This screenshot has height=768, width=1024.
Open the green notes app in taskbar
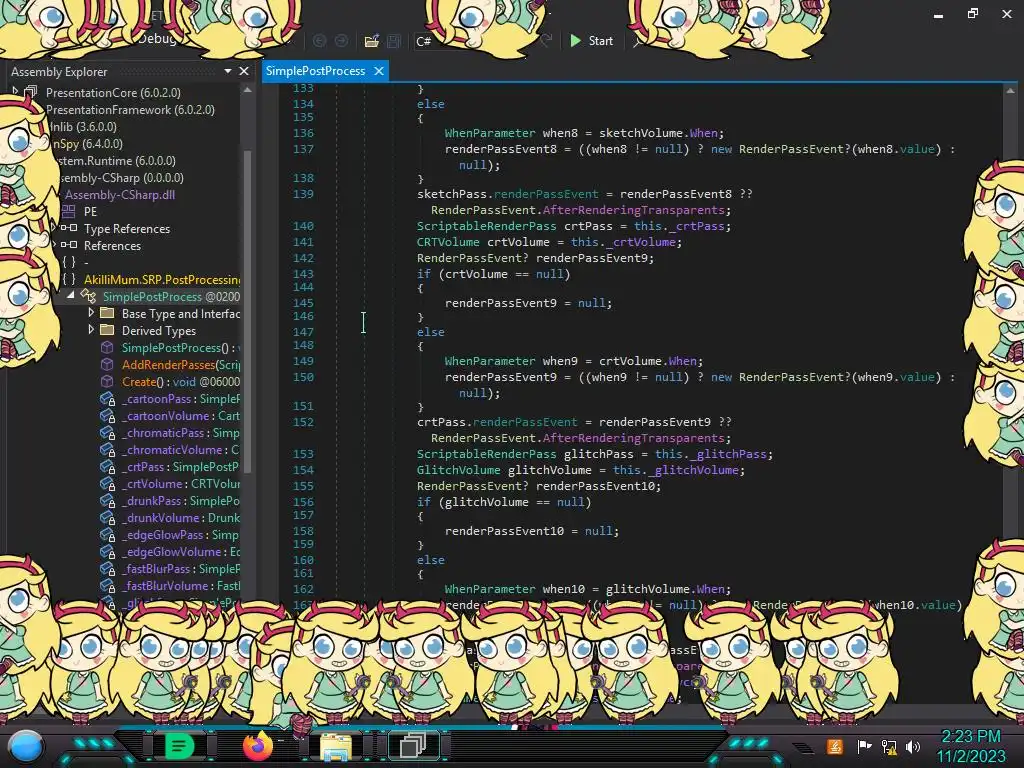tap(179, 745)
